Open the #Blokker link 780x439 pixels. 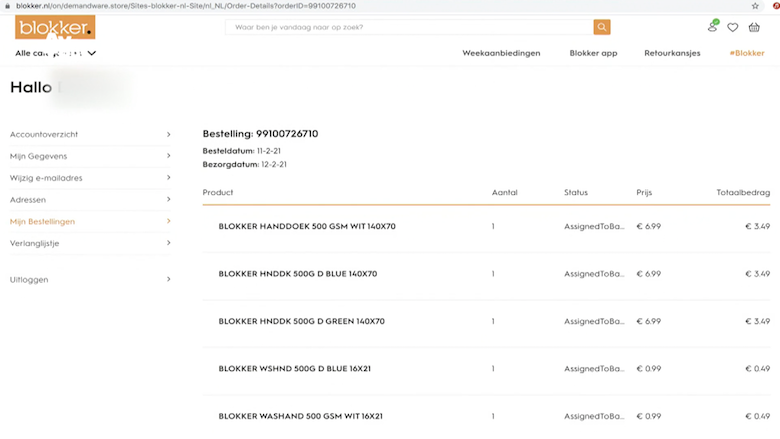tap(747, 53)
